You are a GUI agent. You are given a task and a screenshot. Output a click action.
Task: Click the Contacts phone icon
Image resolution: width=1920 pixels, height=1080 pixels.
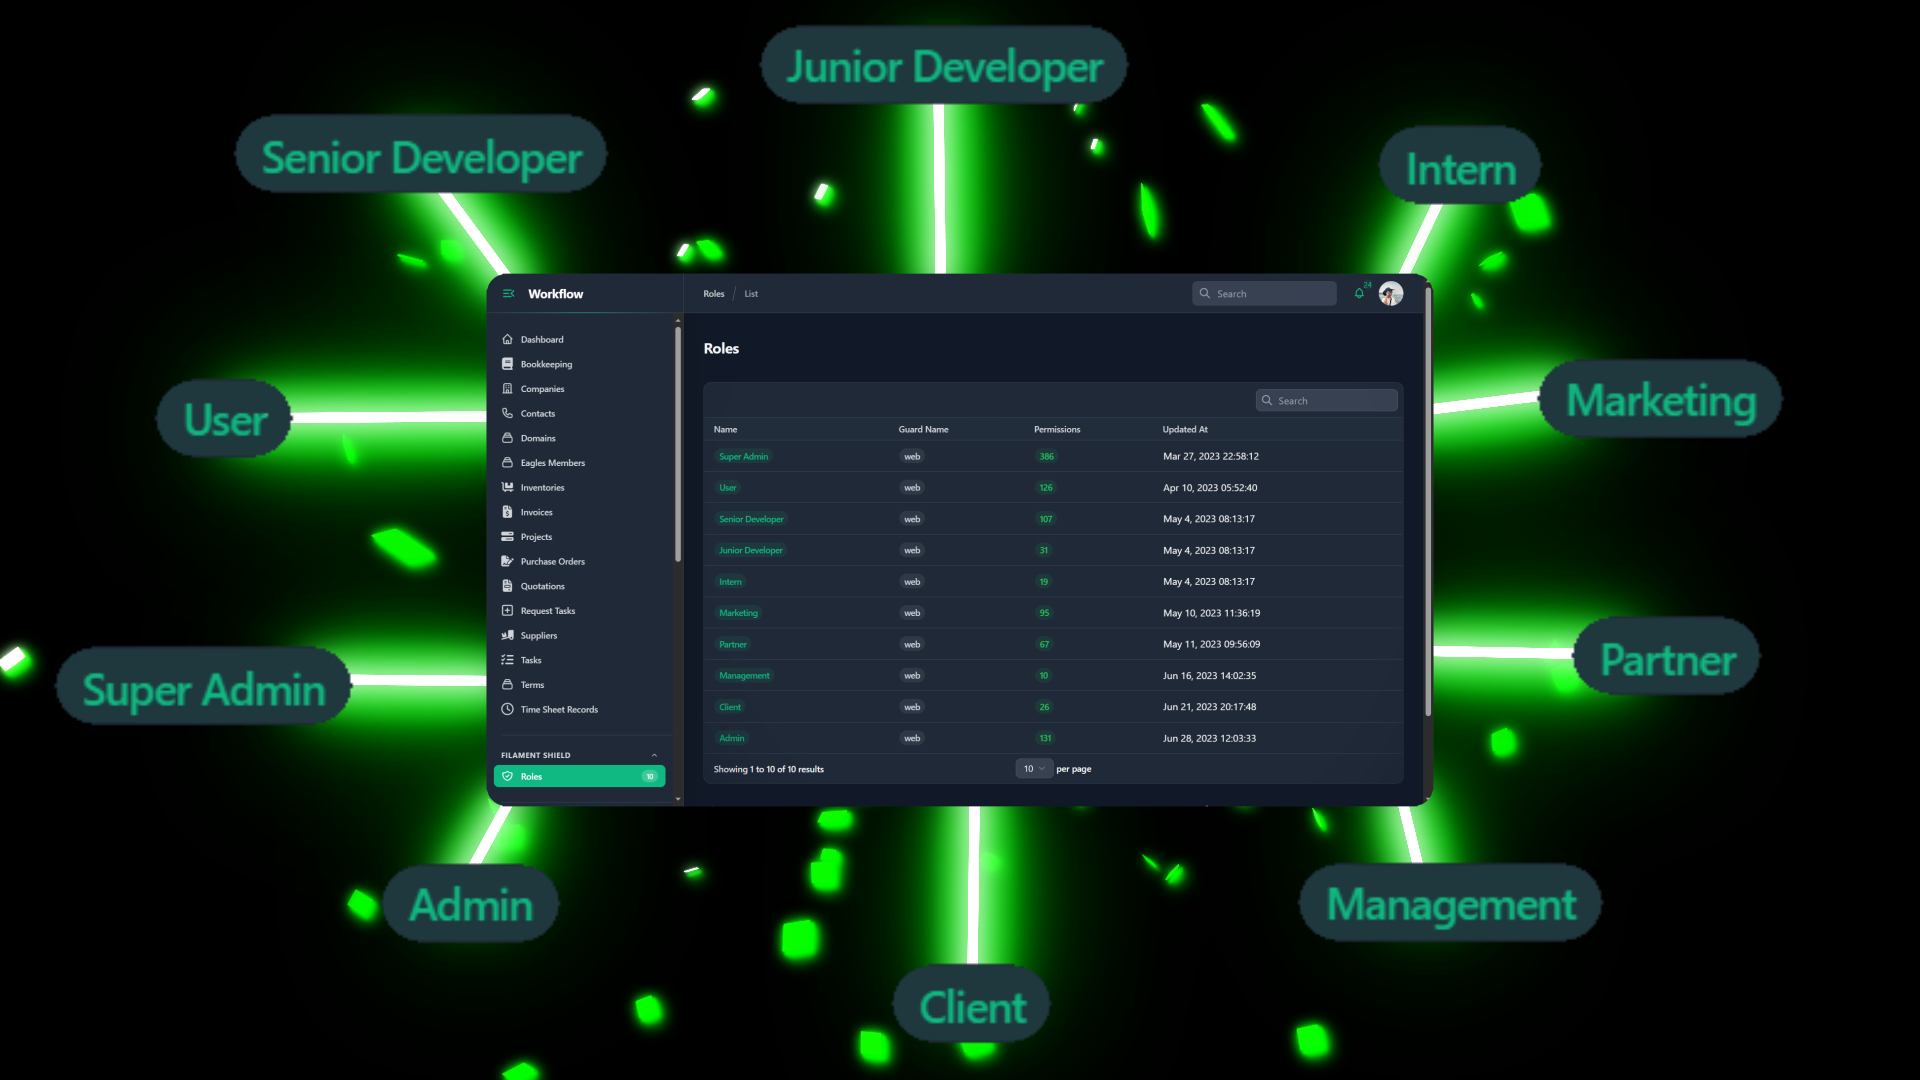(507, 414)
